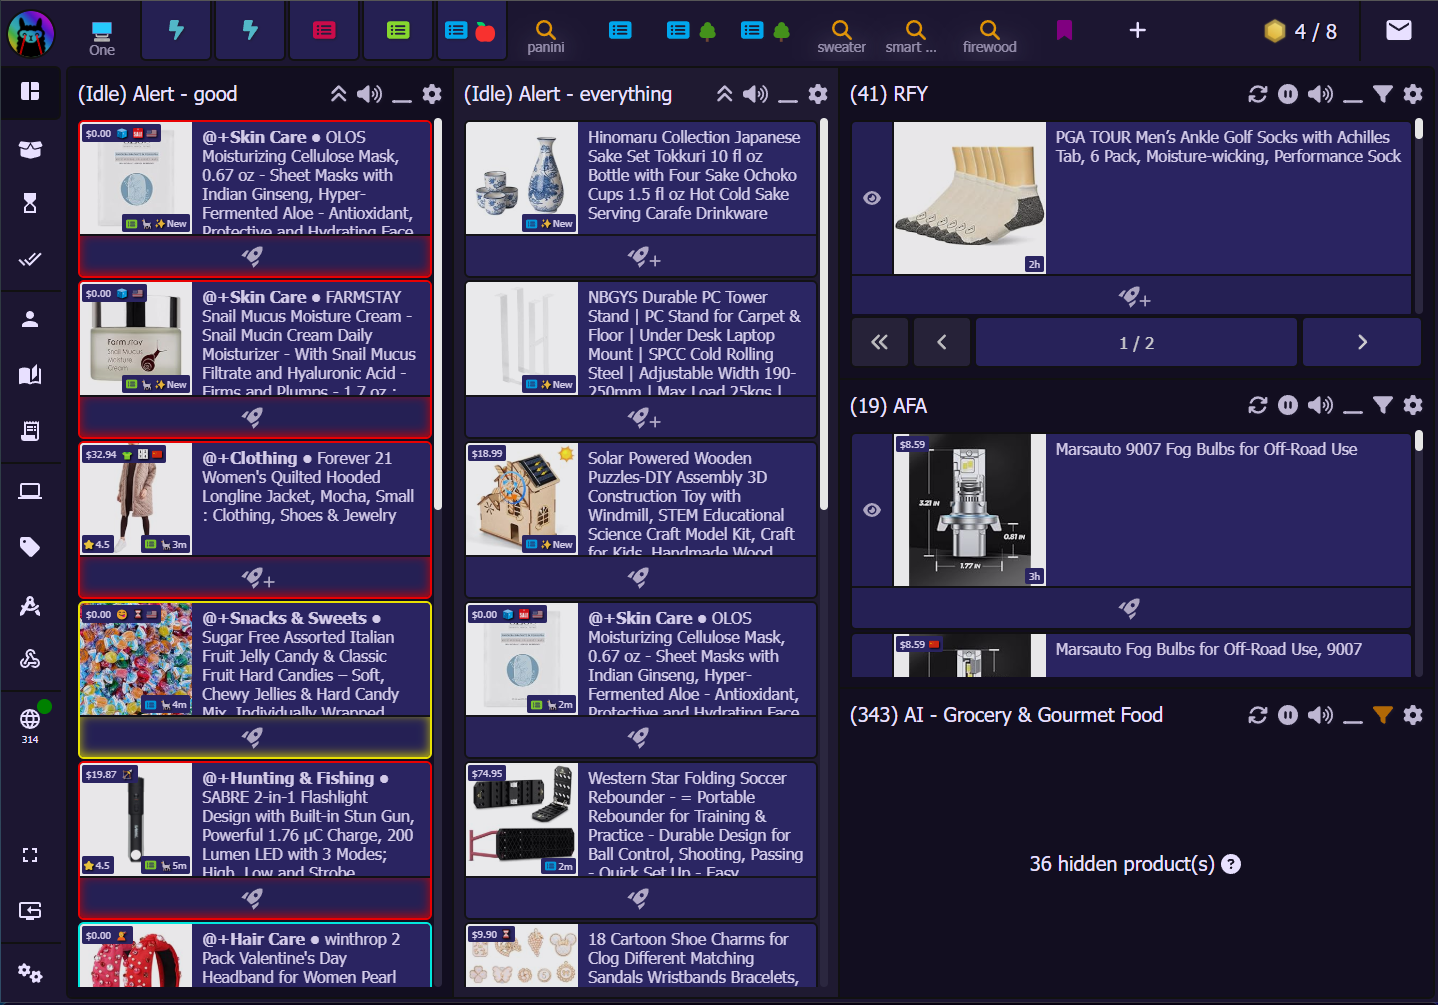
Task: Minimize the Alert - good panel
Action: point(402,100)
